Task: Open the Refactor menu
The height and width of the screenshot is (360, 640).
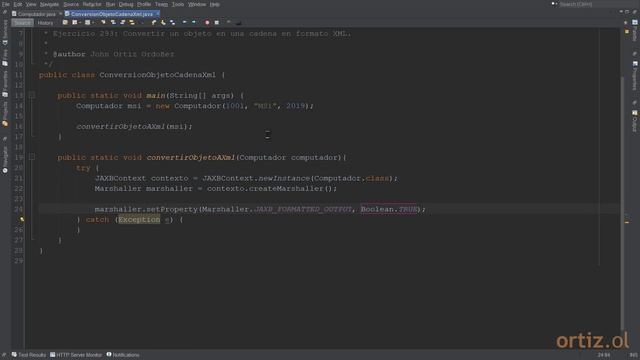Action: 92,4
